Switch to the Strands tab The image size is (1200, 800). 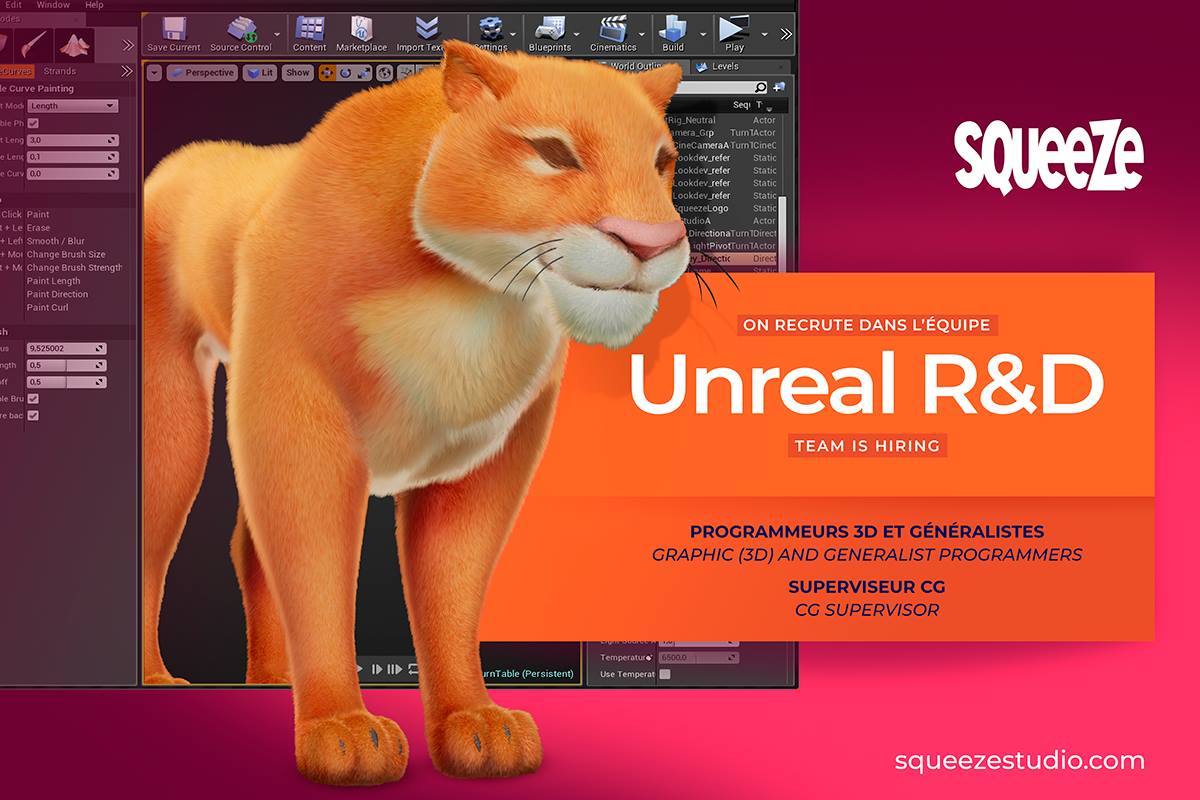60,71
